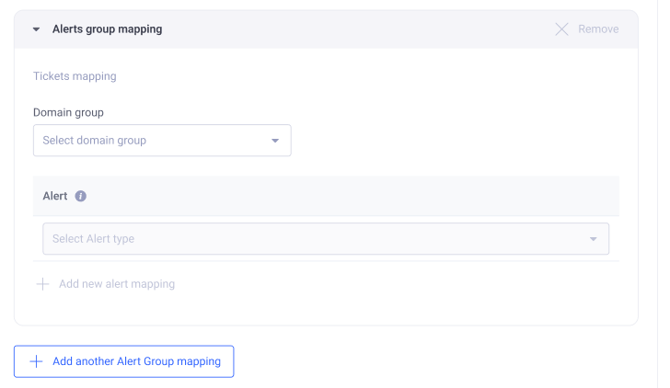Viewport: 670px width, 388px height.
Task: Click the domain group dropdown arrow
Action: [275, 141]
